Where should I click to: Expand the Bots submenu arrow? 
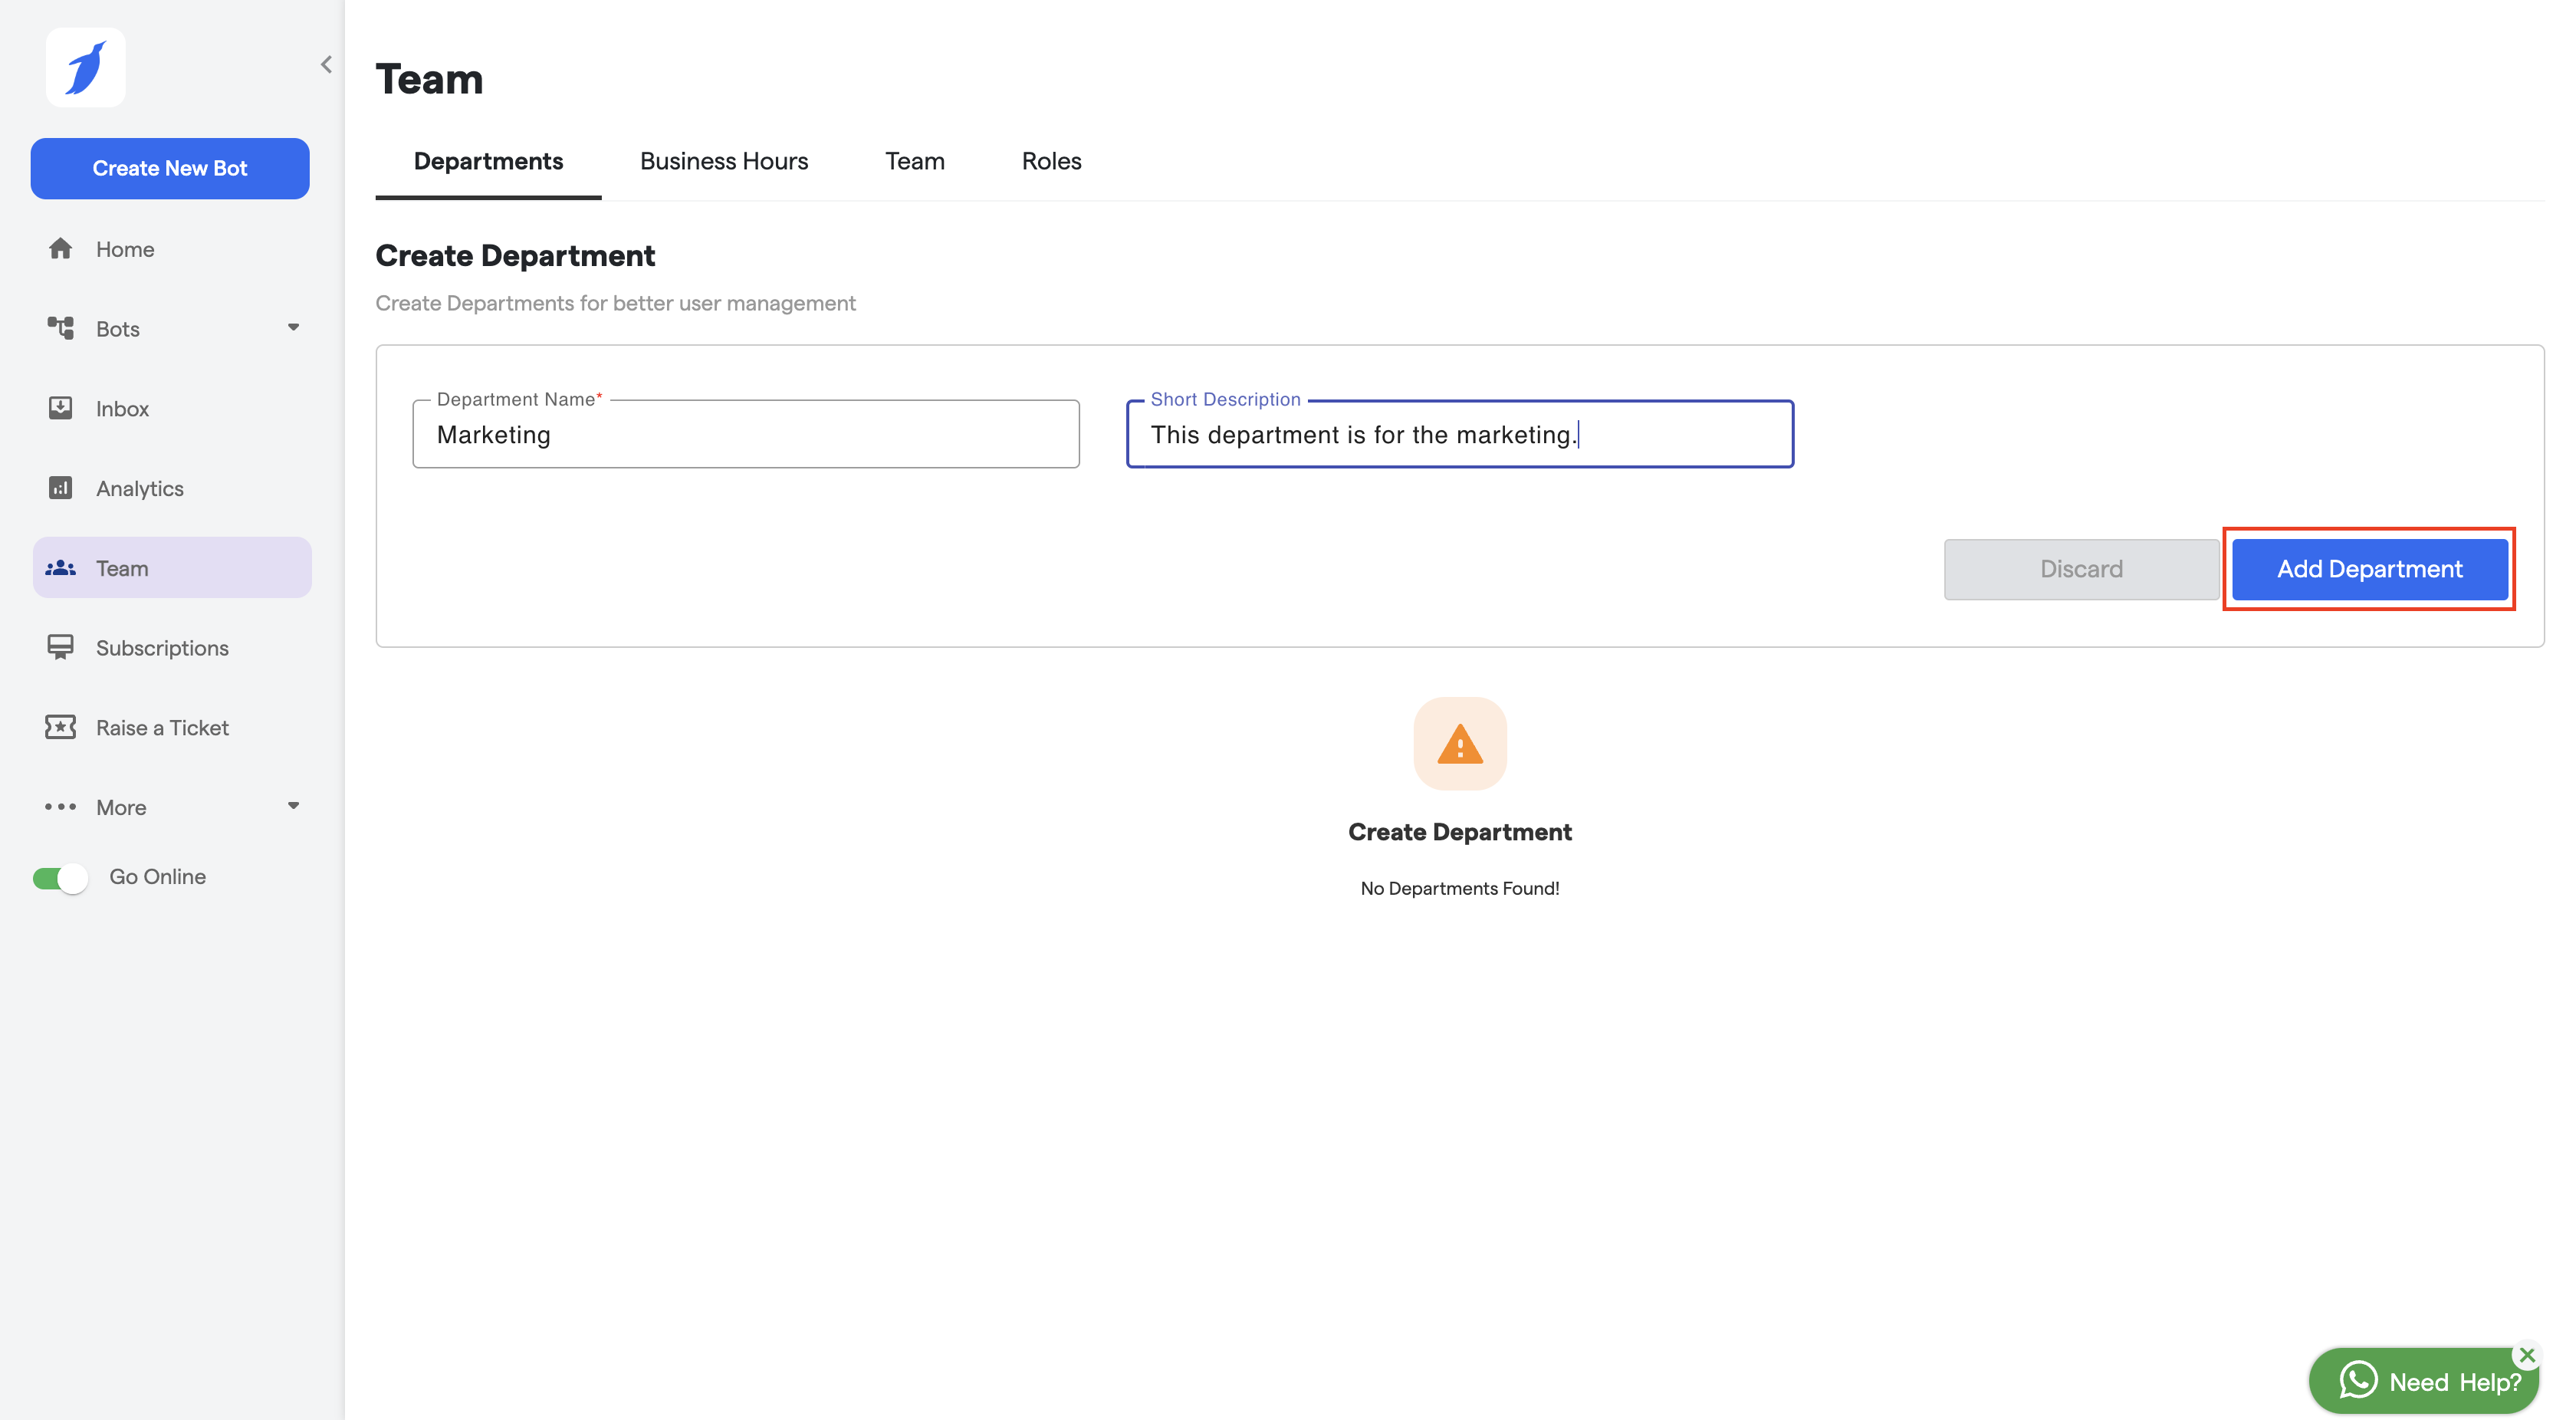pos(293,327)
